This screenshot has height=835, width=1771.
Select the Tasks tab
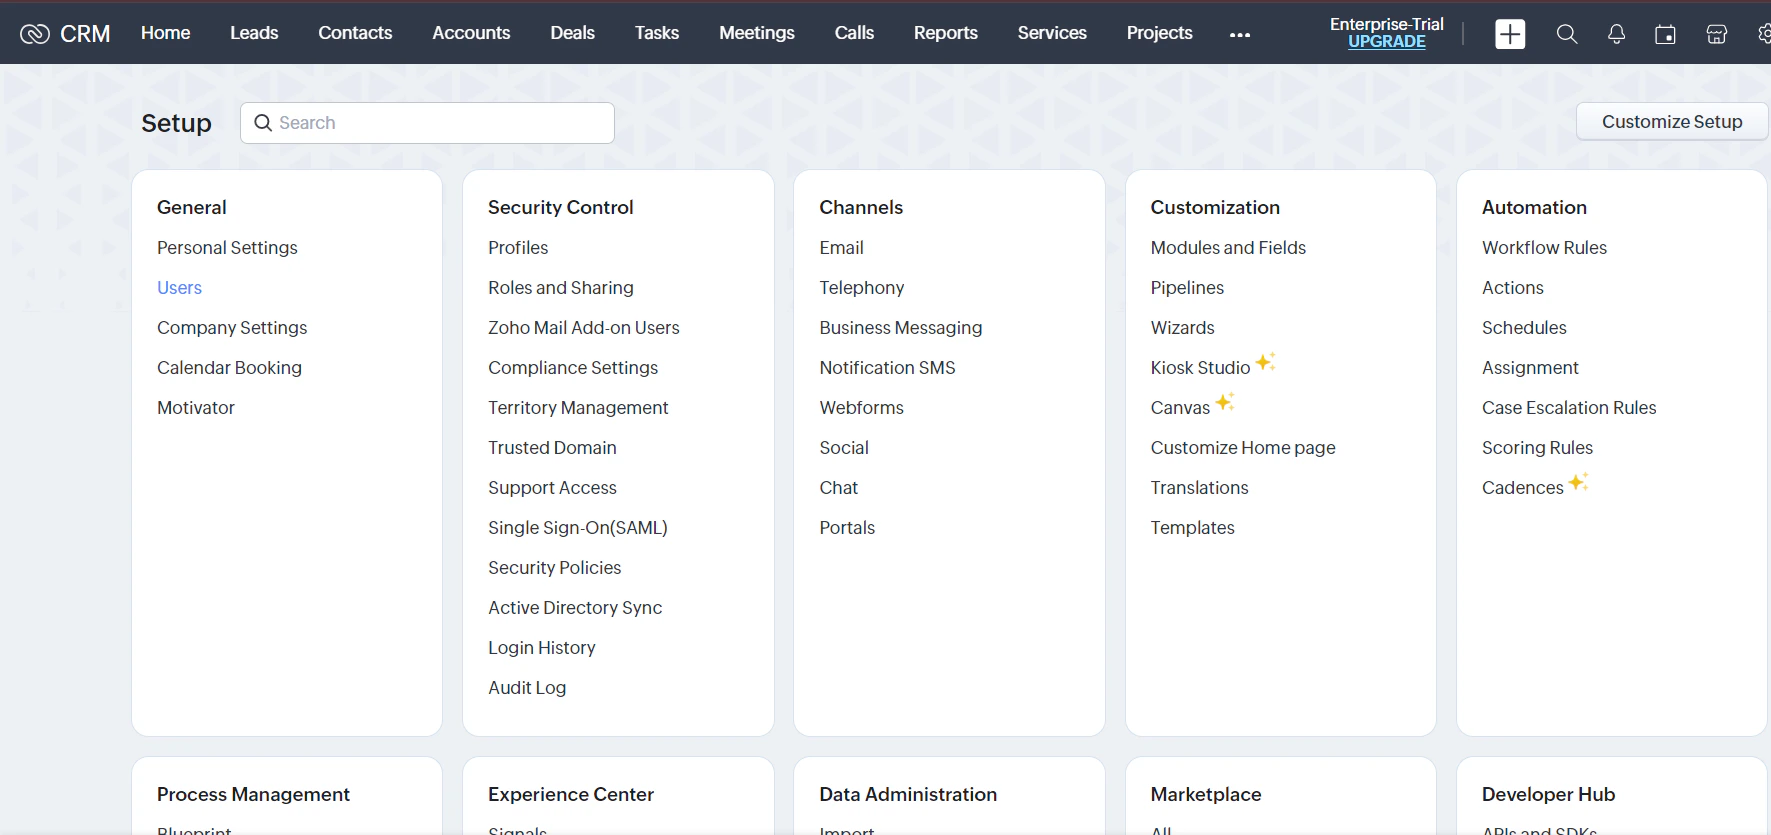(x=657, y=33)
